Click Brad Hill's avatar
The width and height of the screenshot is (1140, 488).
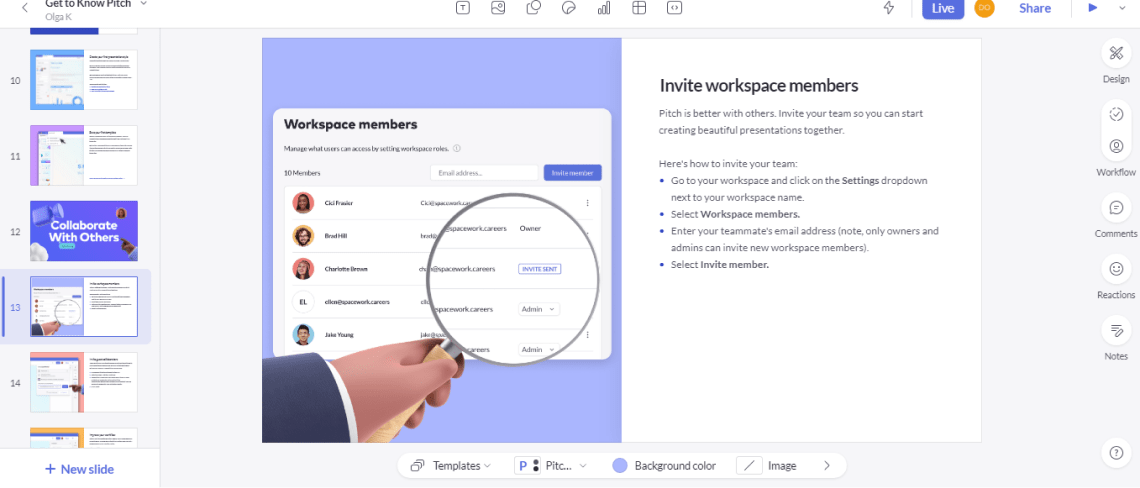pos(303,236)
